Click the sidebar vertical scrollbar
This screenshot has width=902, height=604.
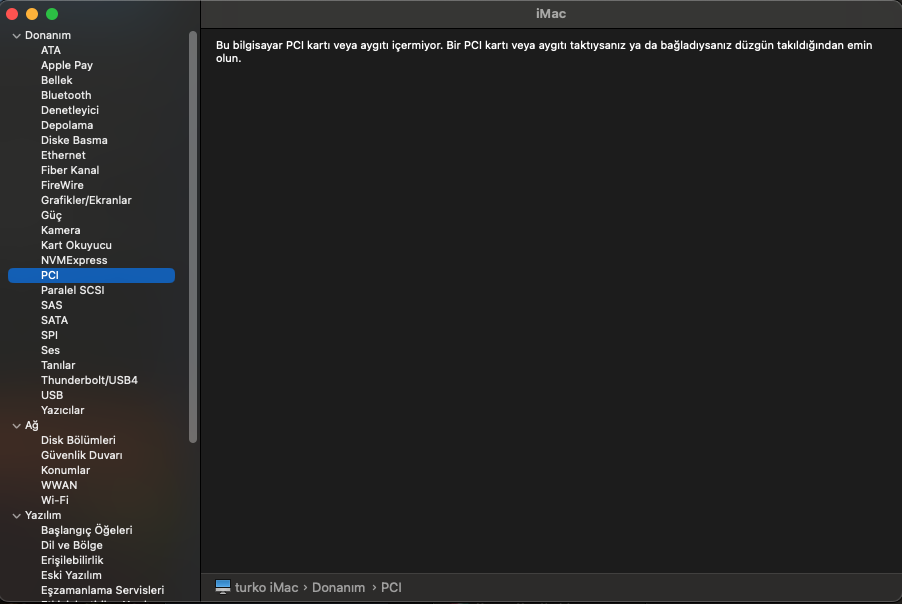click(x=193, y=235)
